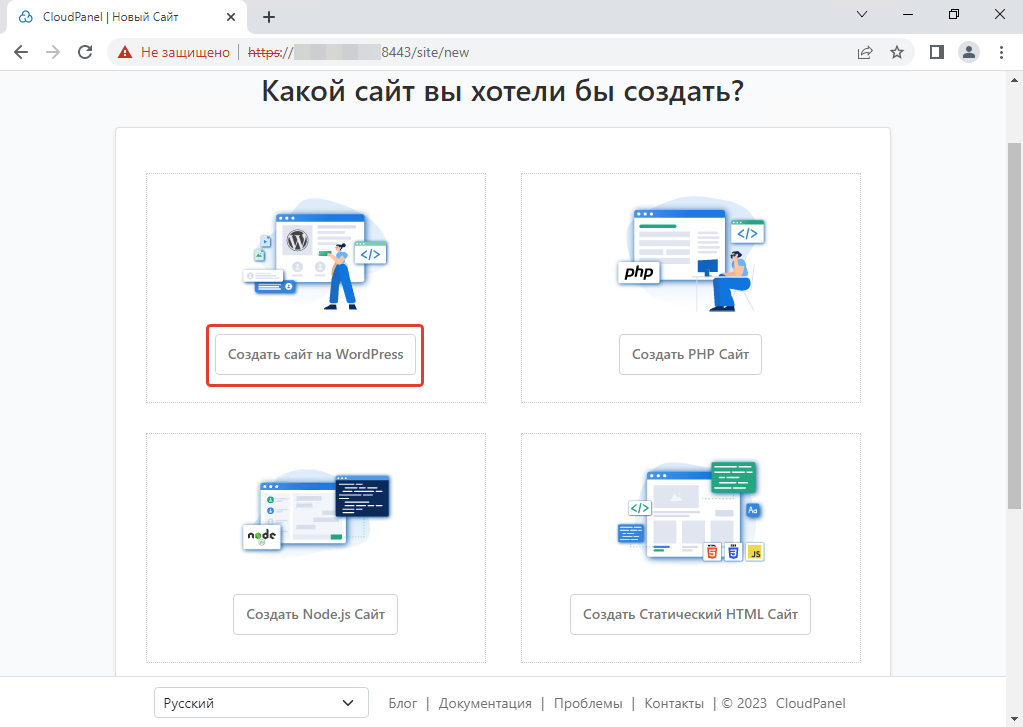The height and width of the screenshot is (727, 1023).
Task: Click 'Создать Node.js Сайт'
Action: (314, 614)
